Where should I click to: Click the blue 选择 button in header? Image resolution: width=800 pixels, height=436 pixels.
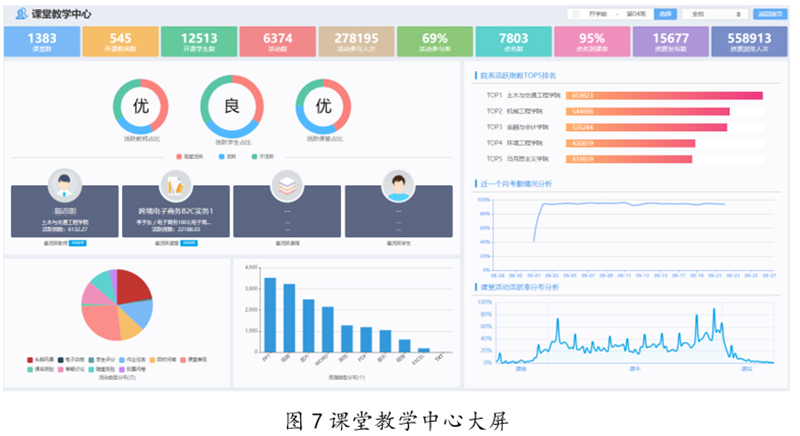(665, 14)
